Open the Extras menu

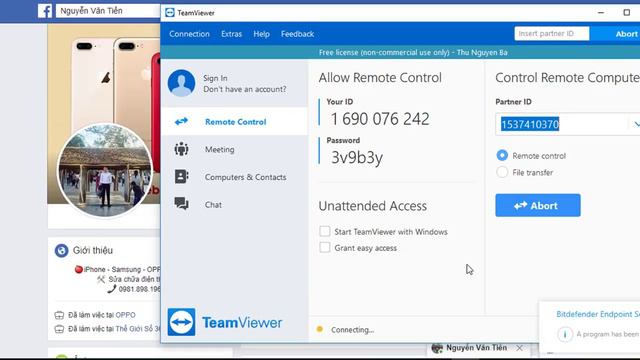click(231, 34)
